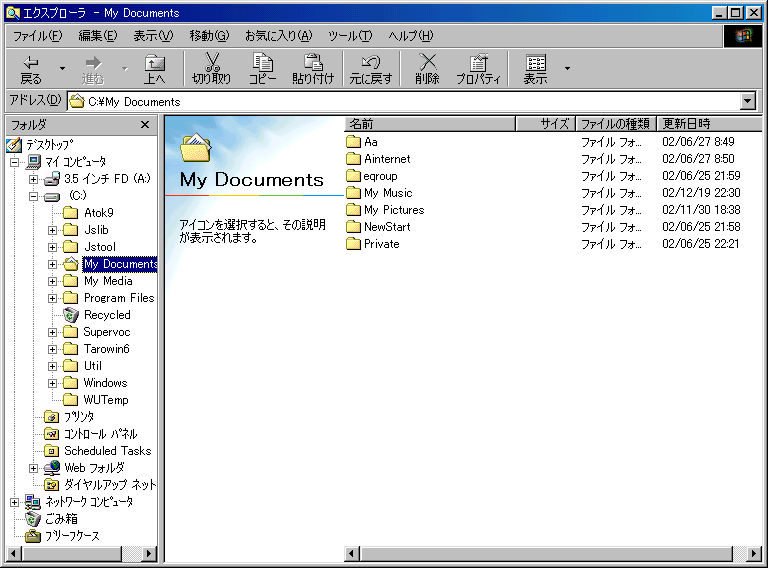The height and width of the screenshot is (568, 768).
Task: Open the Back button history dropdown arrow
Action: coord(62,69)
